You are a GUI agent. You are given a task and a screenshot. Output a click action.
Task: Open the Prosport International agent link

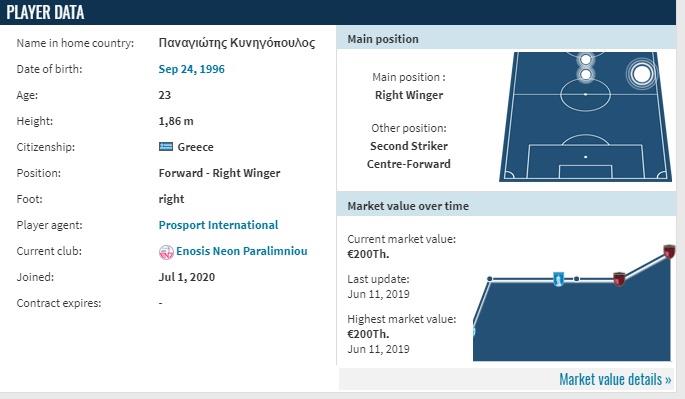coord(218,225)
